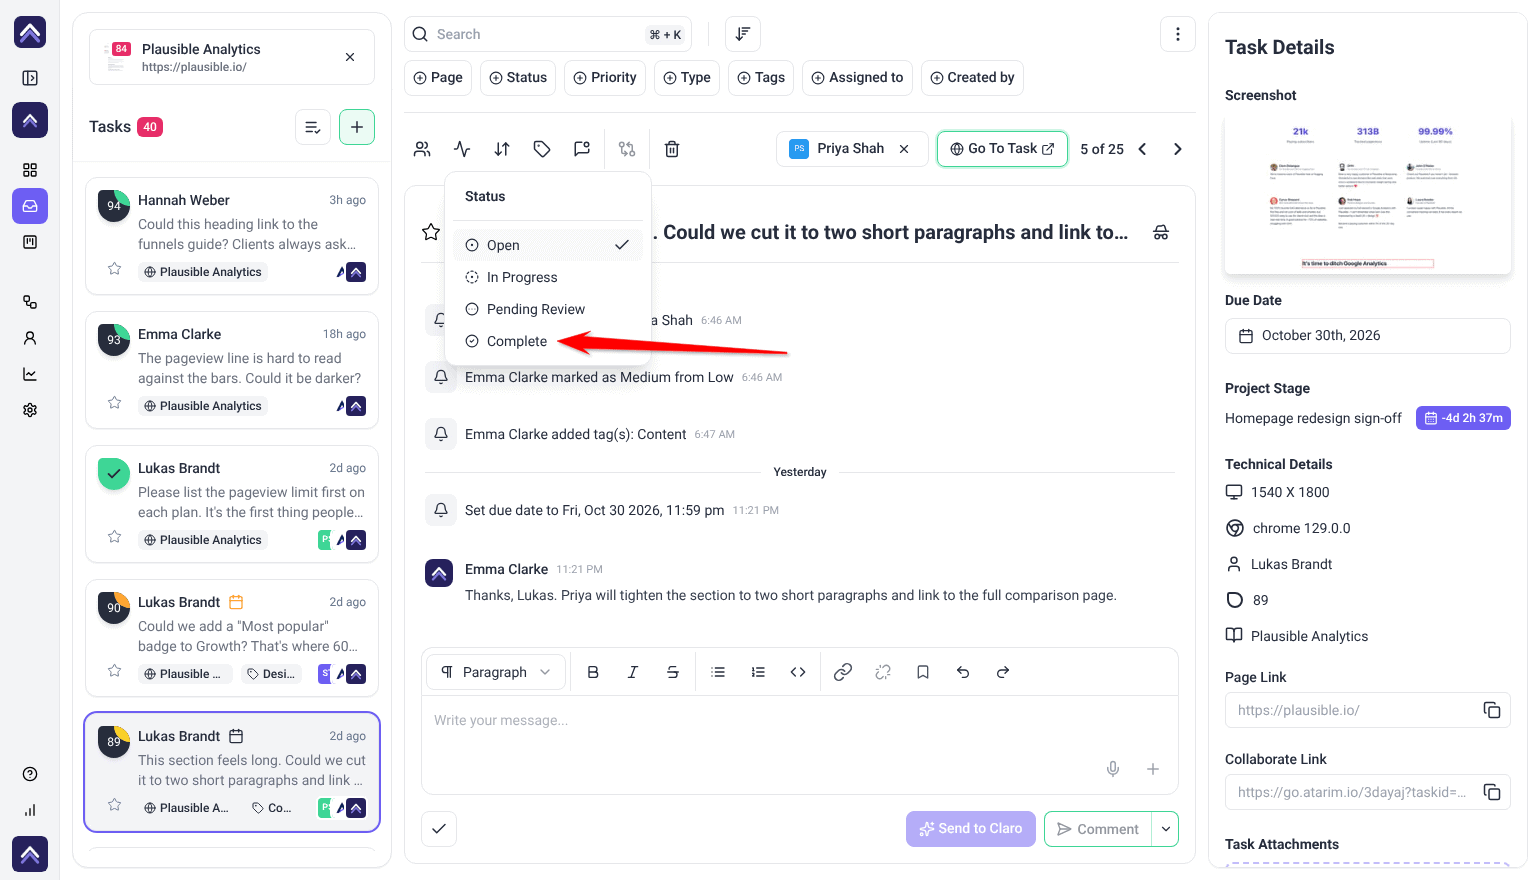Insert a code block in the editor
Viewport: 1540px width, 880px height.
(798, 672)
